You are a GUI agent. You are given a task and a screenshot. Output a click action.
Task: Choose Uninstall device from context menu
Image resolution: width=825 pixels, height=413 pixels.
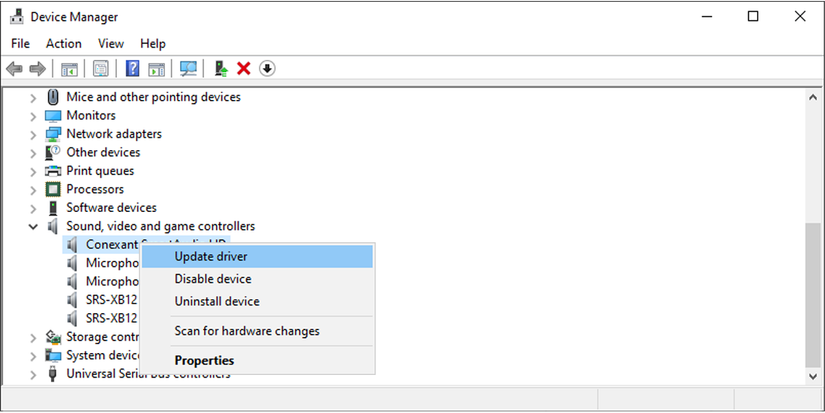coord(257,302)
